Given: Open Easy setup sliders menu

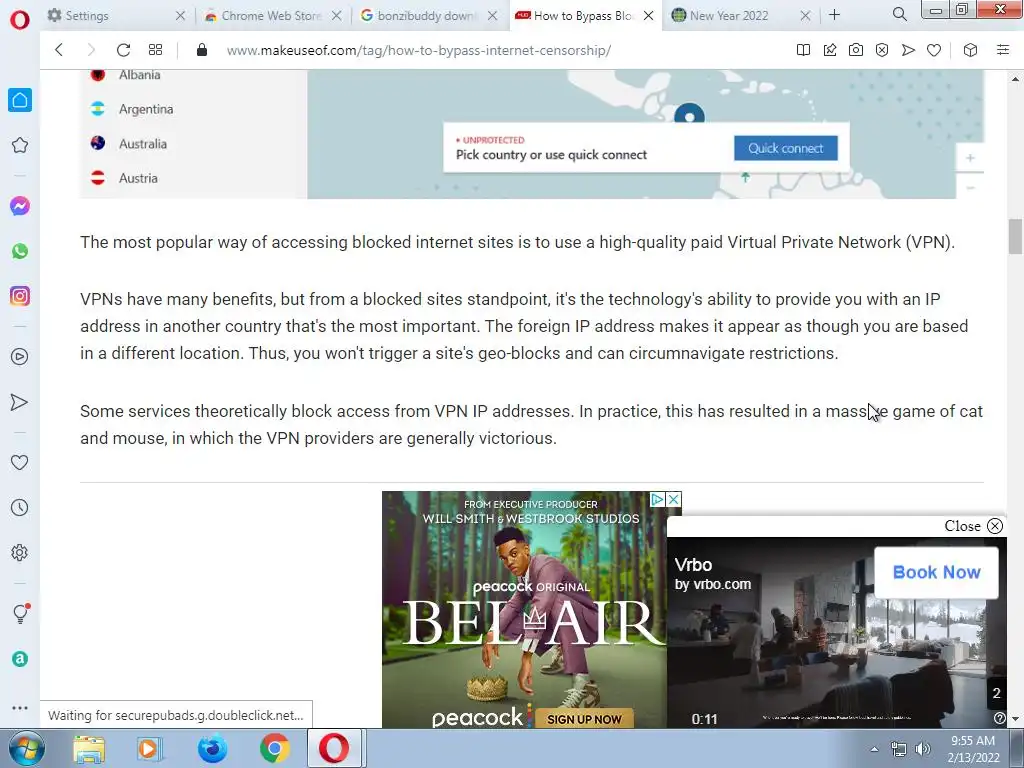Looking at the screenshot, I should 1003,50.
